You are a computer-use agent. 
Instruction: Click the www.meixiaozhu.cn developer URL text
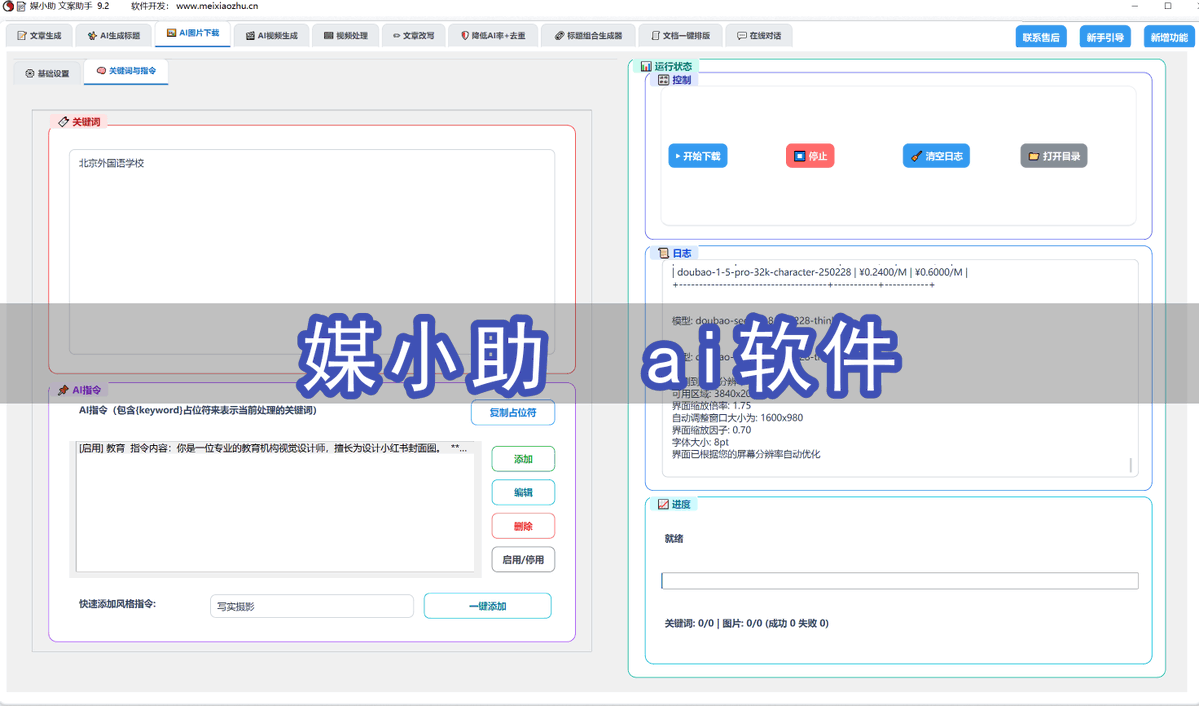(217, 6)
